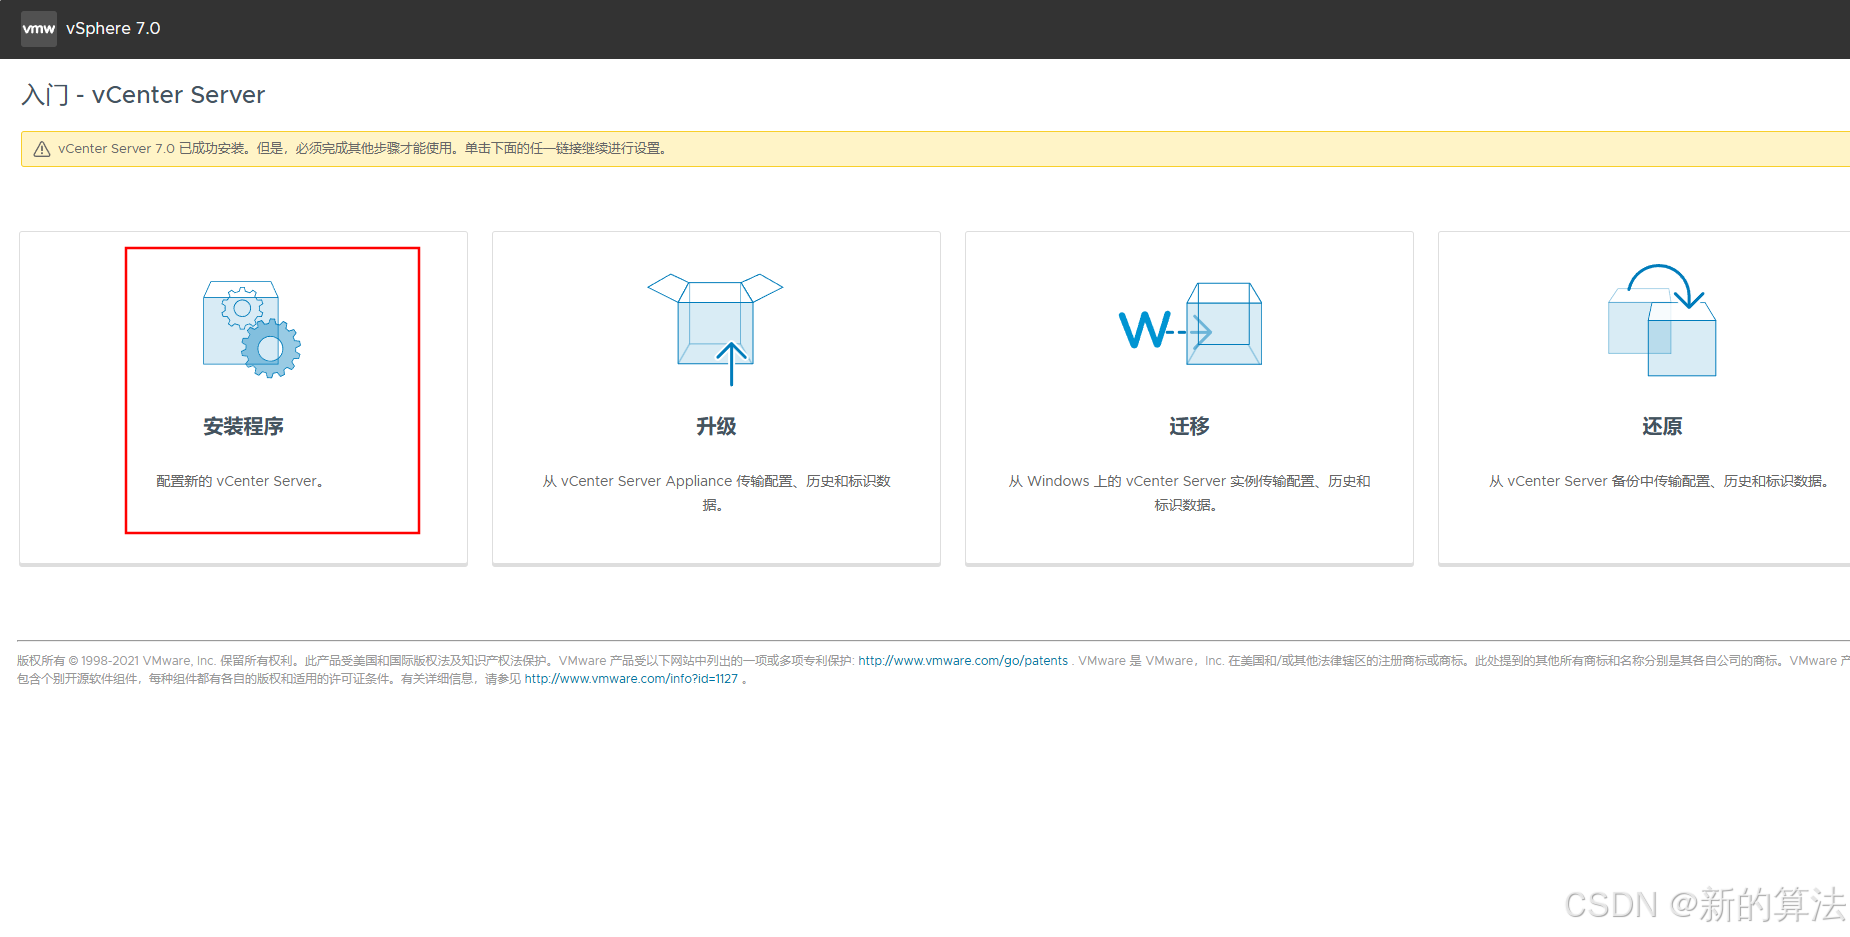Click the open box upgrade icon
1850x937 pixels.
coord(716,329)
